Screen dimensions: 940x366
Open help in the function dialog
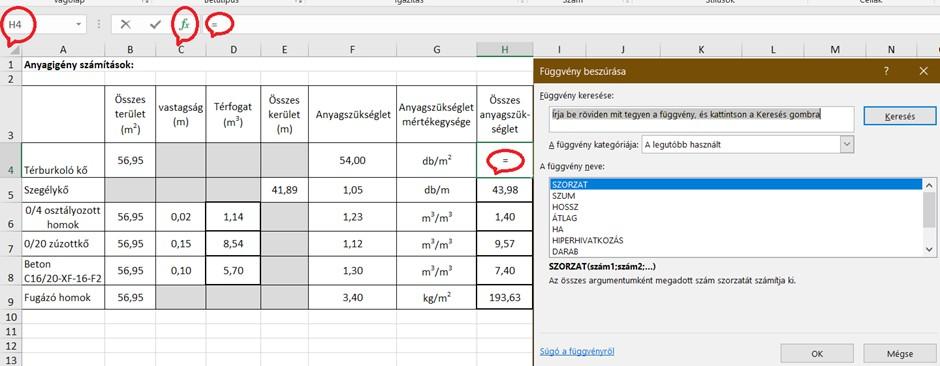coord(886,71)
